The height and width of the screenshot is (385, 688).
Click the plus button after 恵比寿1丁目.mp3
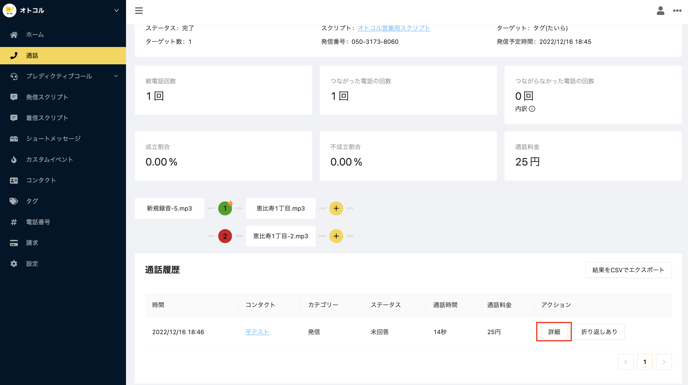(x=336, y=209)
